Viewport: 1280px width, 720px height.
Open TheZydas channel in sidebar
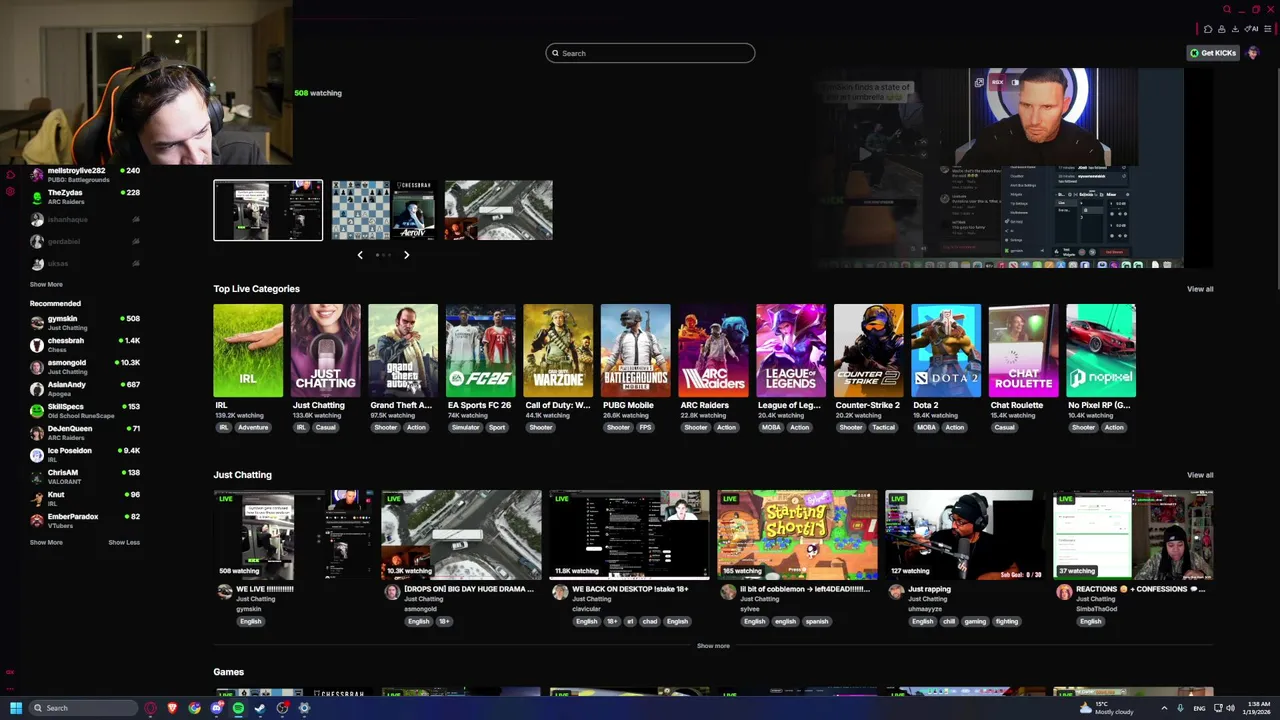point(85,197)
